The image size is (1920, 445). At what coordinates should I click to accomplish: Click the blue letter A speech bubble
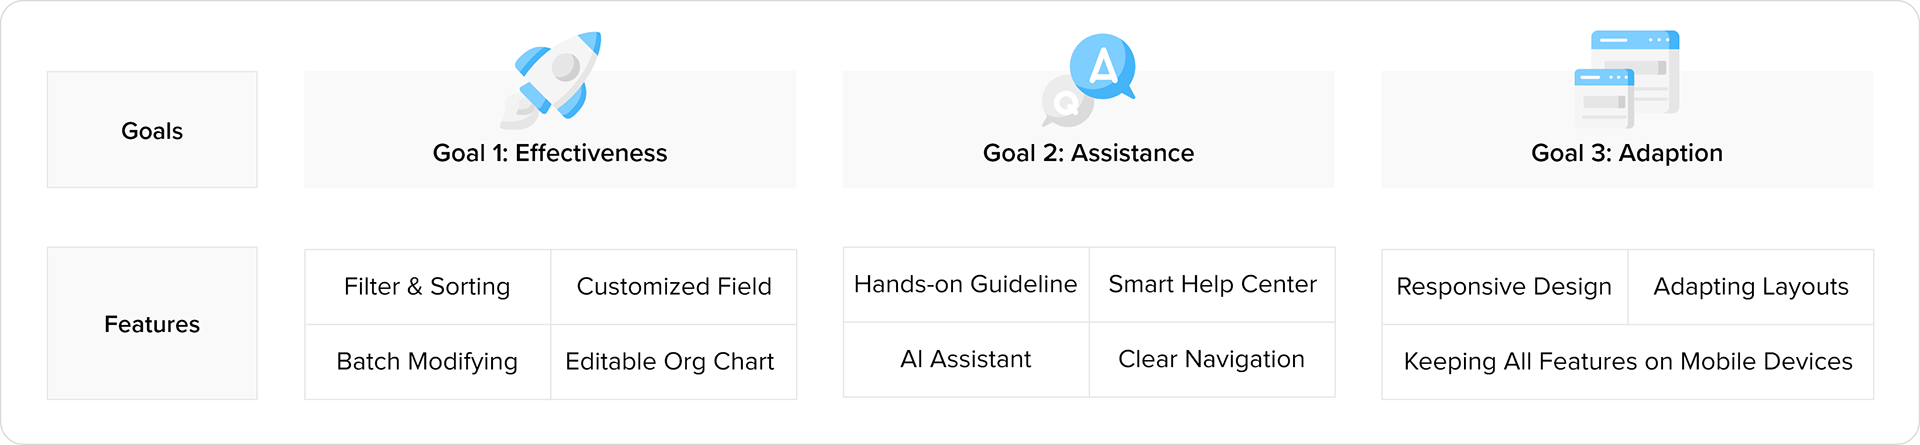pos(1102,66)
